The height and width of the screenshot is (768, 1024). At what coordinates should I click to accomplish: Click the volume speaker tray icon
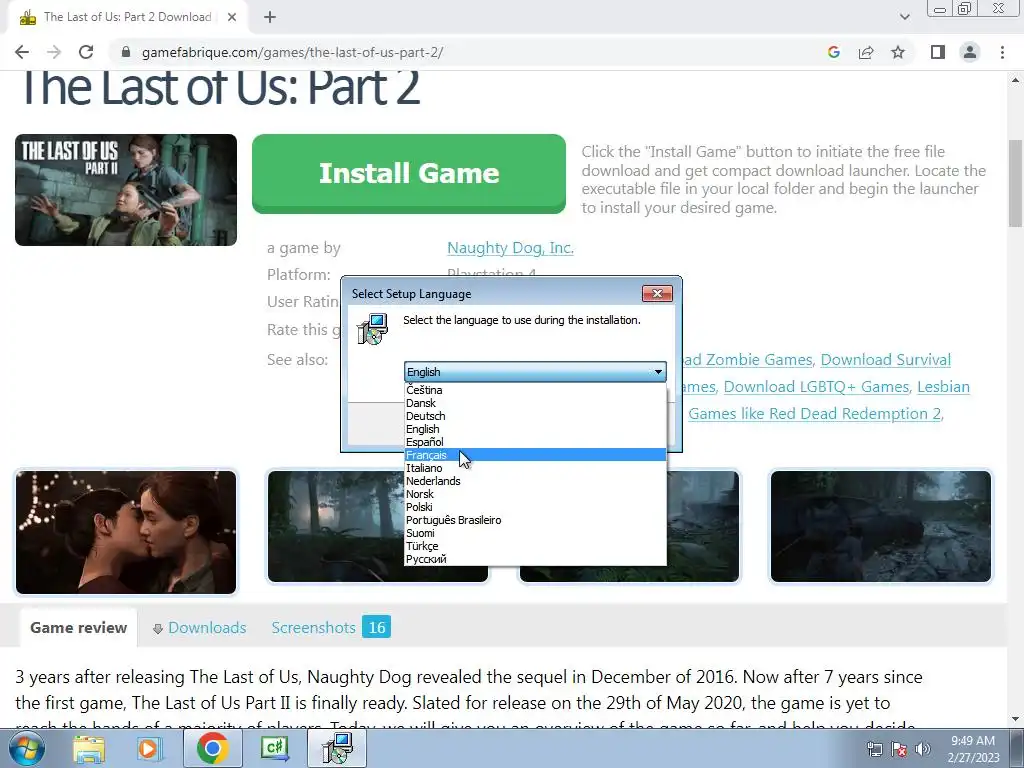[923, 750]
